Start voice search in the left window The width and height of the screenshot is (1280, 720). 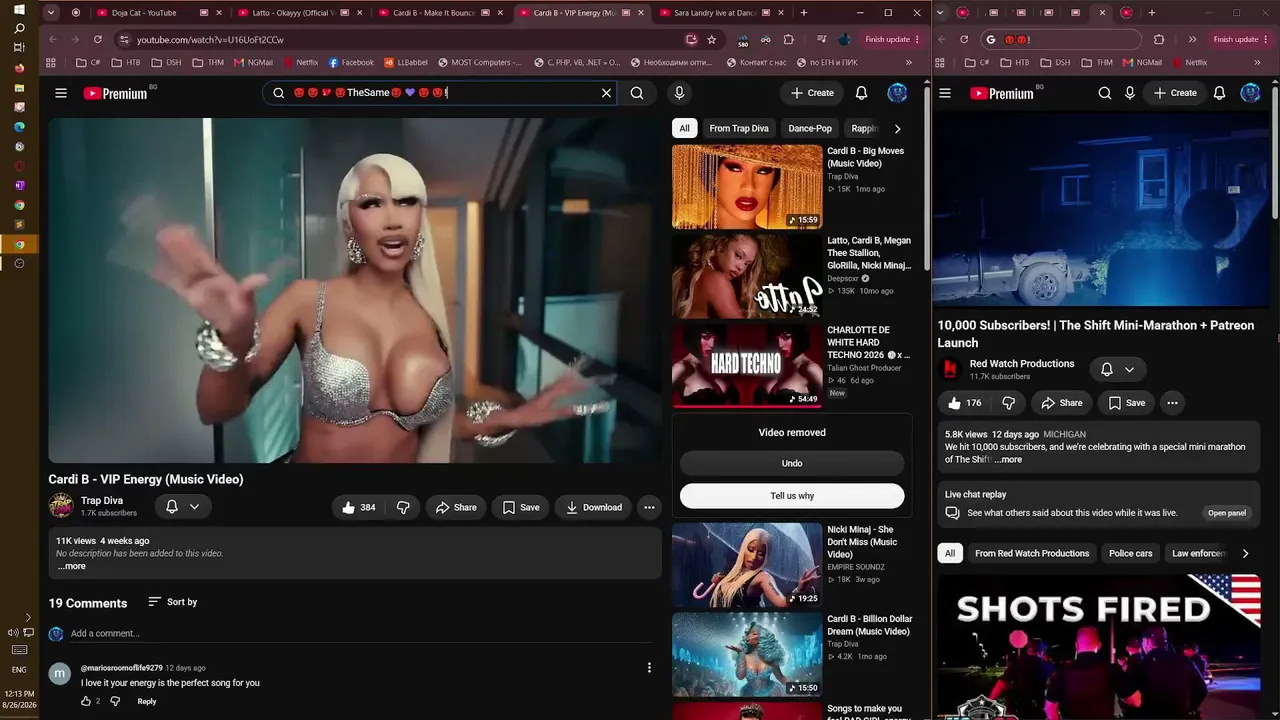(x=679, y=93)
